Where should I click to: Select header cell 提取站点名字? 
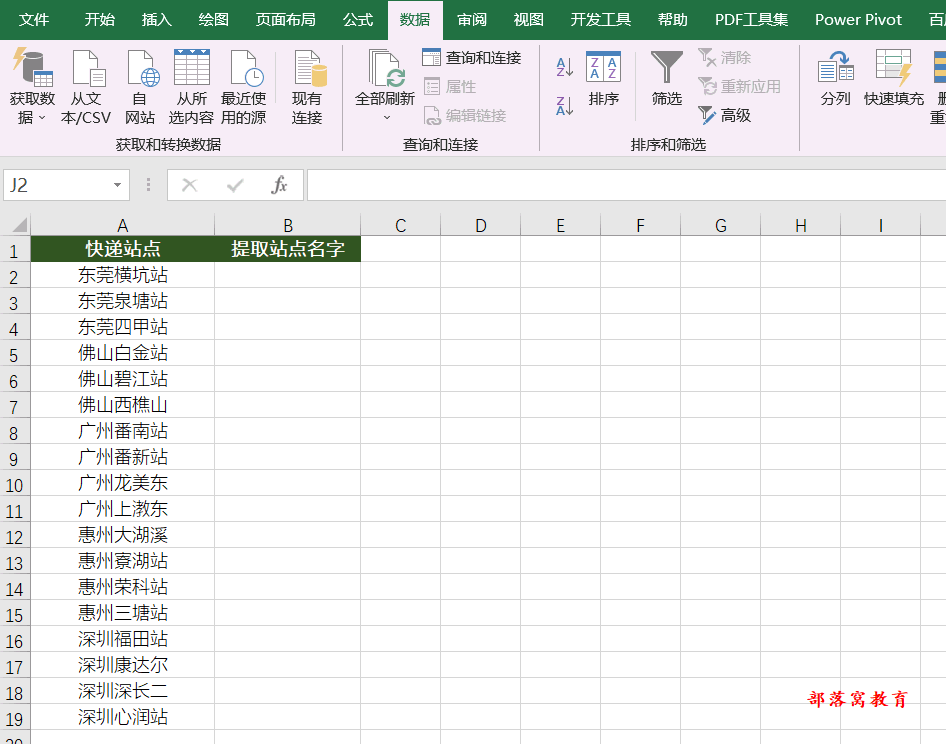(288, 249)
